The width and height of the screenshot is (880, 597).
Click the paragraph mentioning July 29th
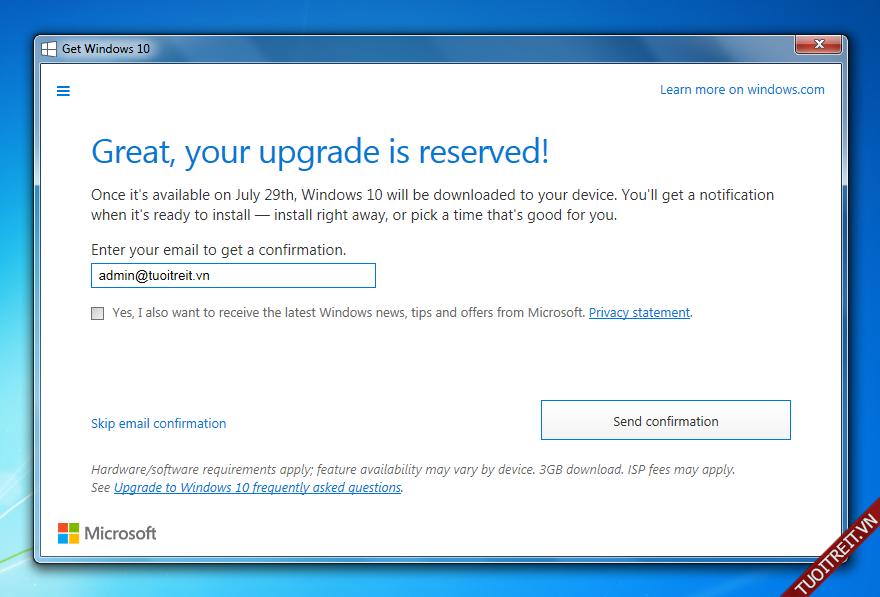(x=432, y=205)
